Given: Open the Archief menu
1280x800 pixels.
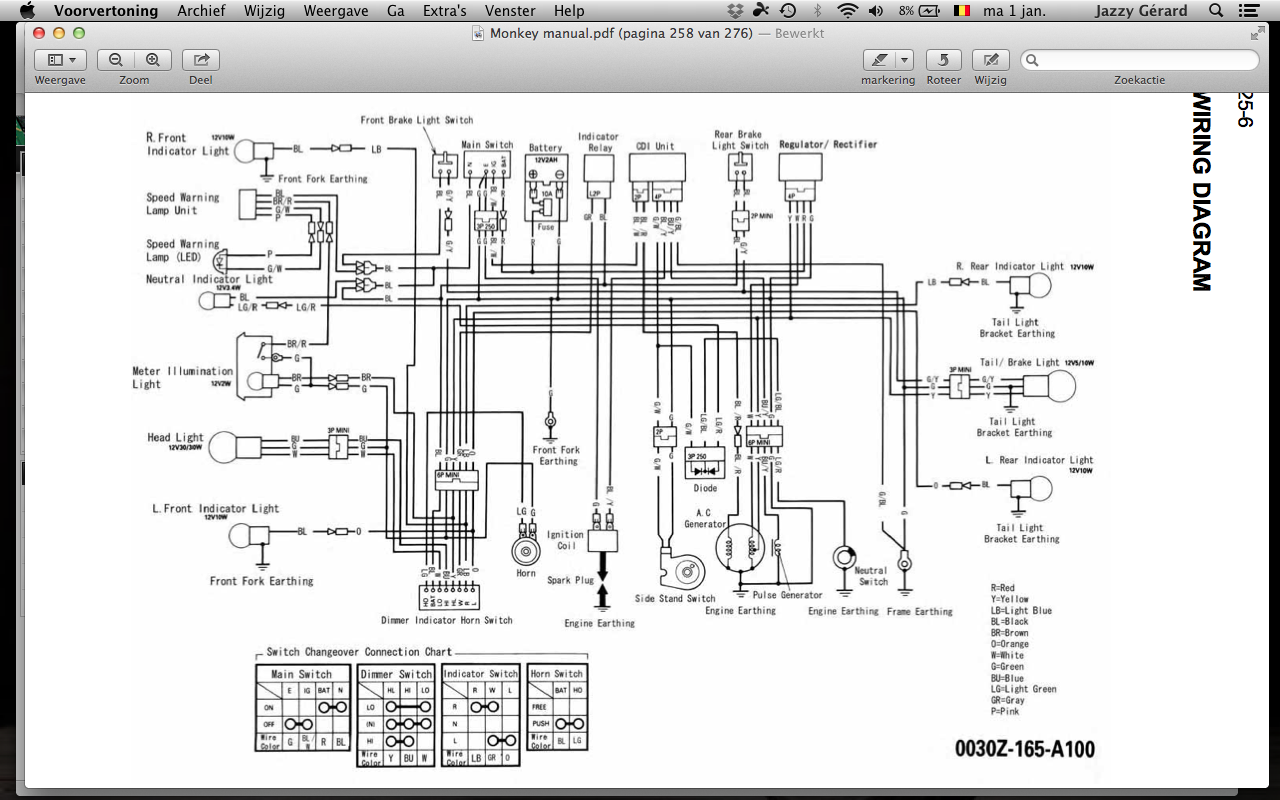Looking at the screenshot, I should coord(201,11).
